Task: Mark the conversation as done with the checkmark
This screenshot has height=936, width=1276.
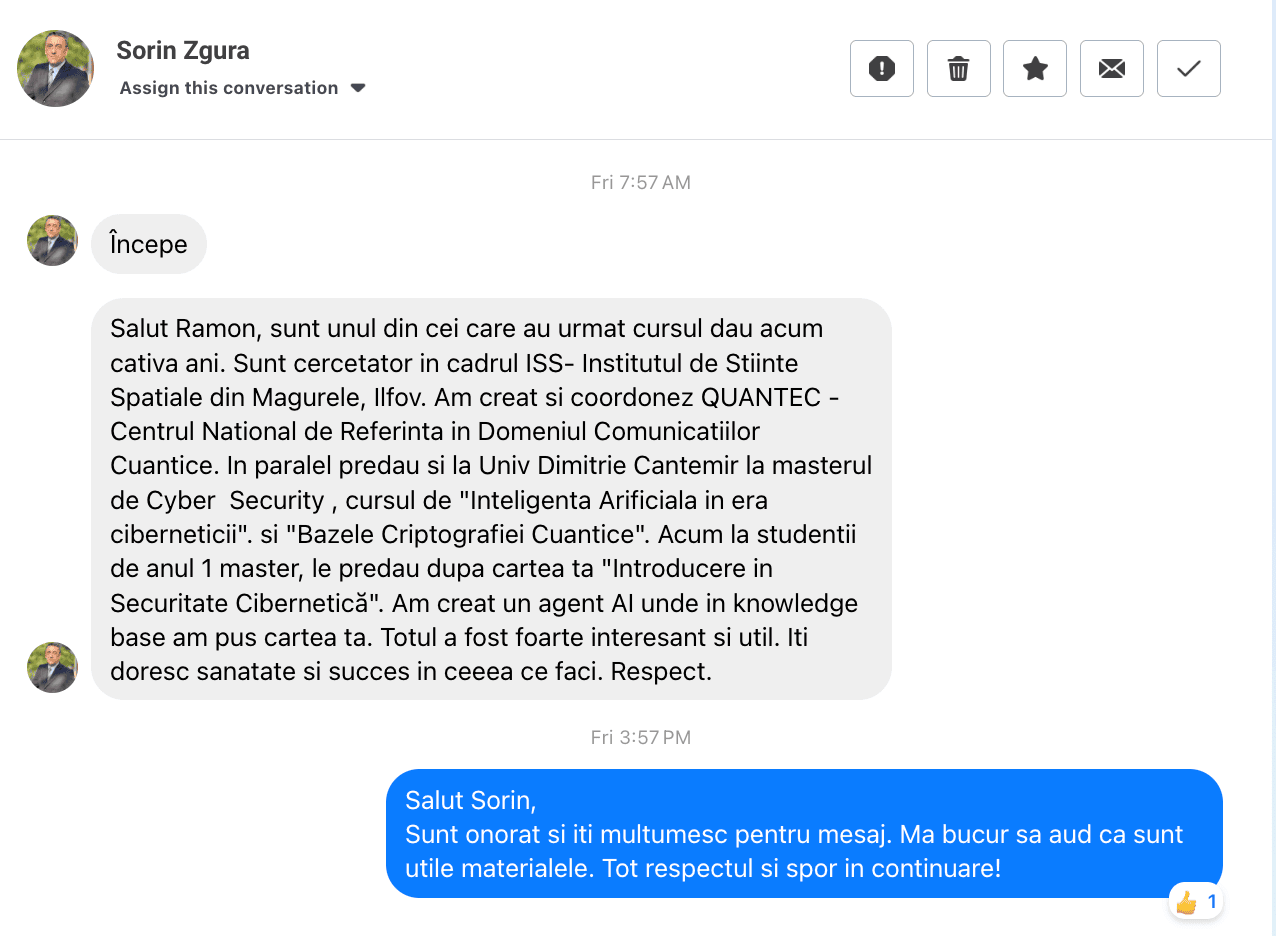Action: point(1188,68)
